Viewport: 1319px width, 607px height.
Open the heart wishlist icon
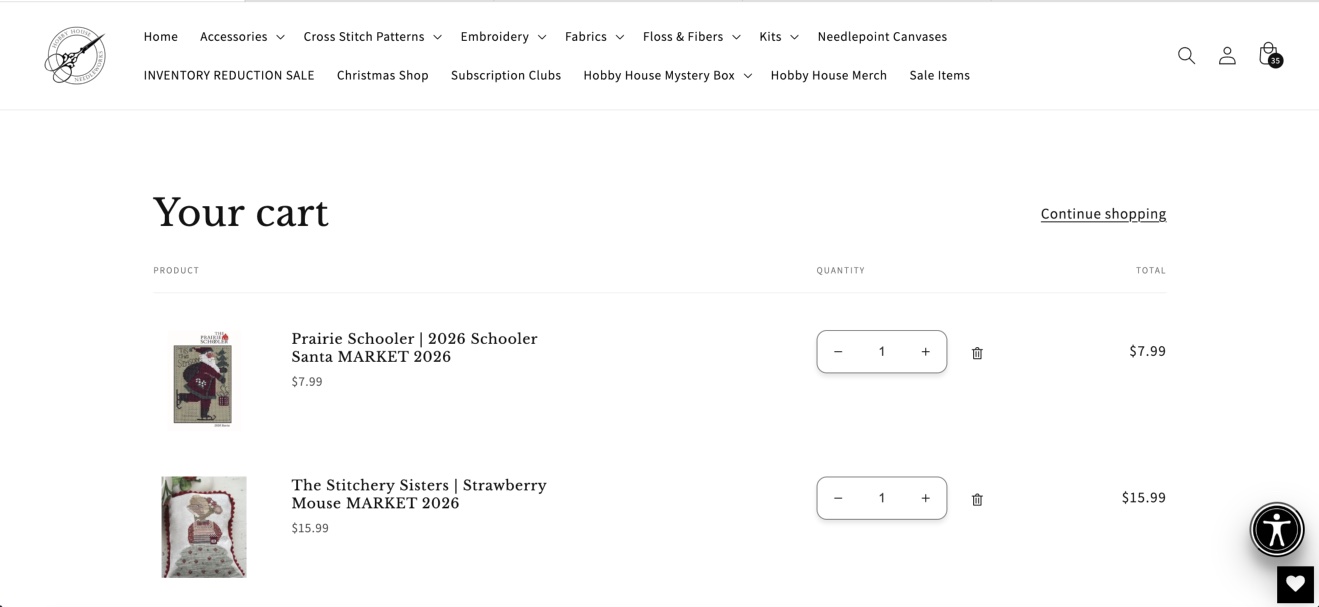click(1295, 585)
